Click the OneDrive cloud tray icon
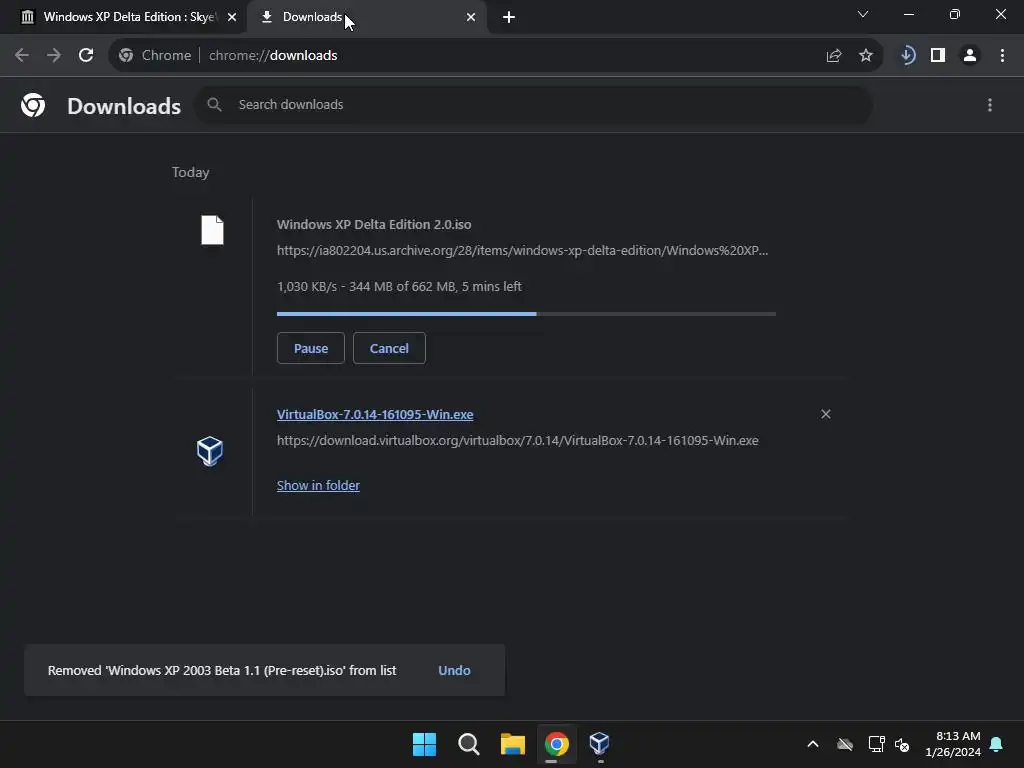1024x768 pixels. (845, 744)
